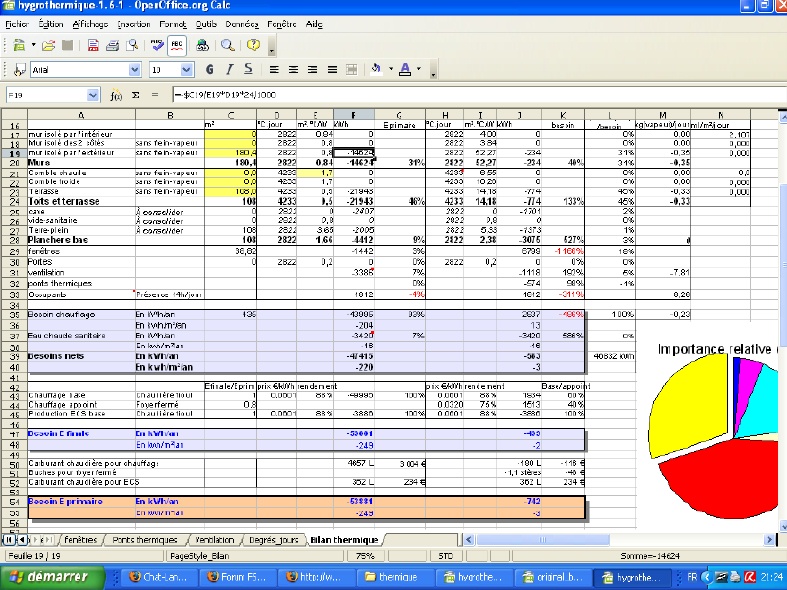Apply the Font Color icon
This screenshot has height=590, width=787.
point(405,70)
